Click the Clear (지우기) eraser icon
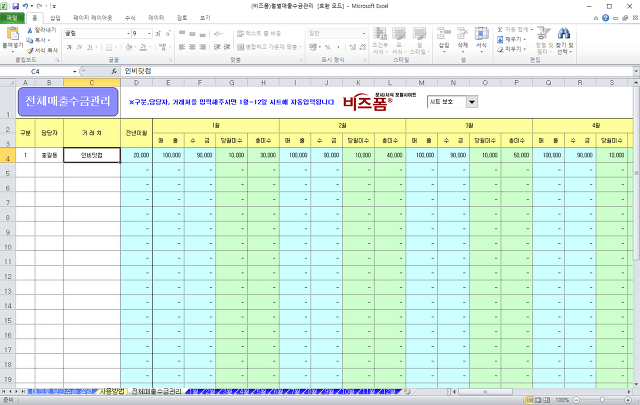The height and width of the screenshot is (405, 640). (500, 49)
